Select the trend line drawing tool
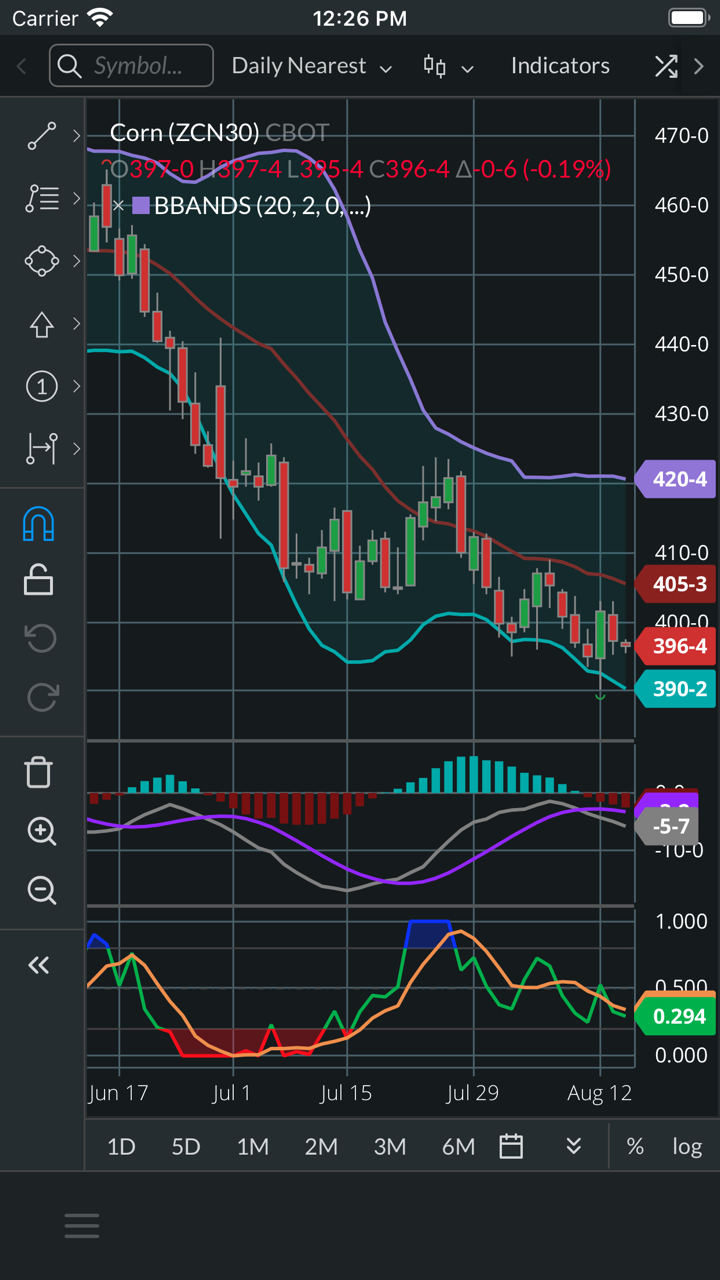This screenshot has width=720, height=1280. pos(41,136)
